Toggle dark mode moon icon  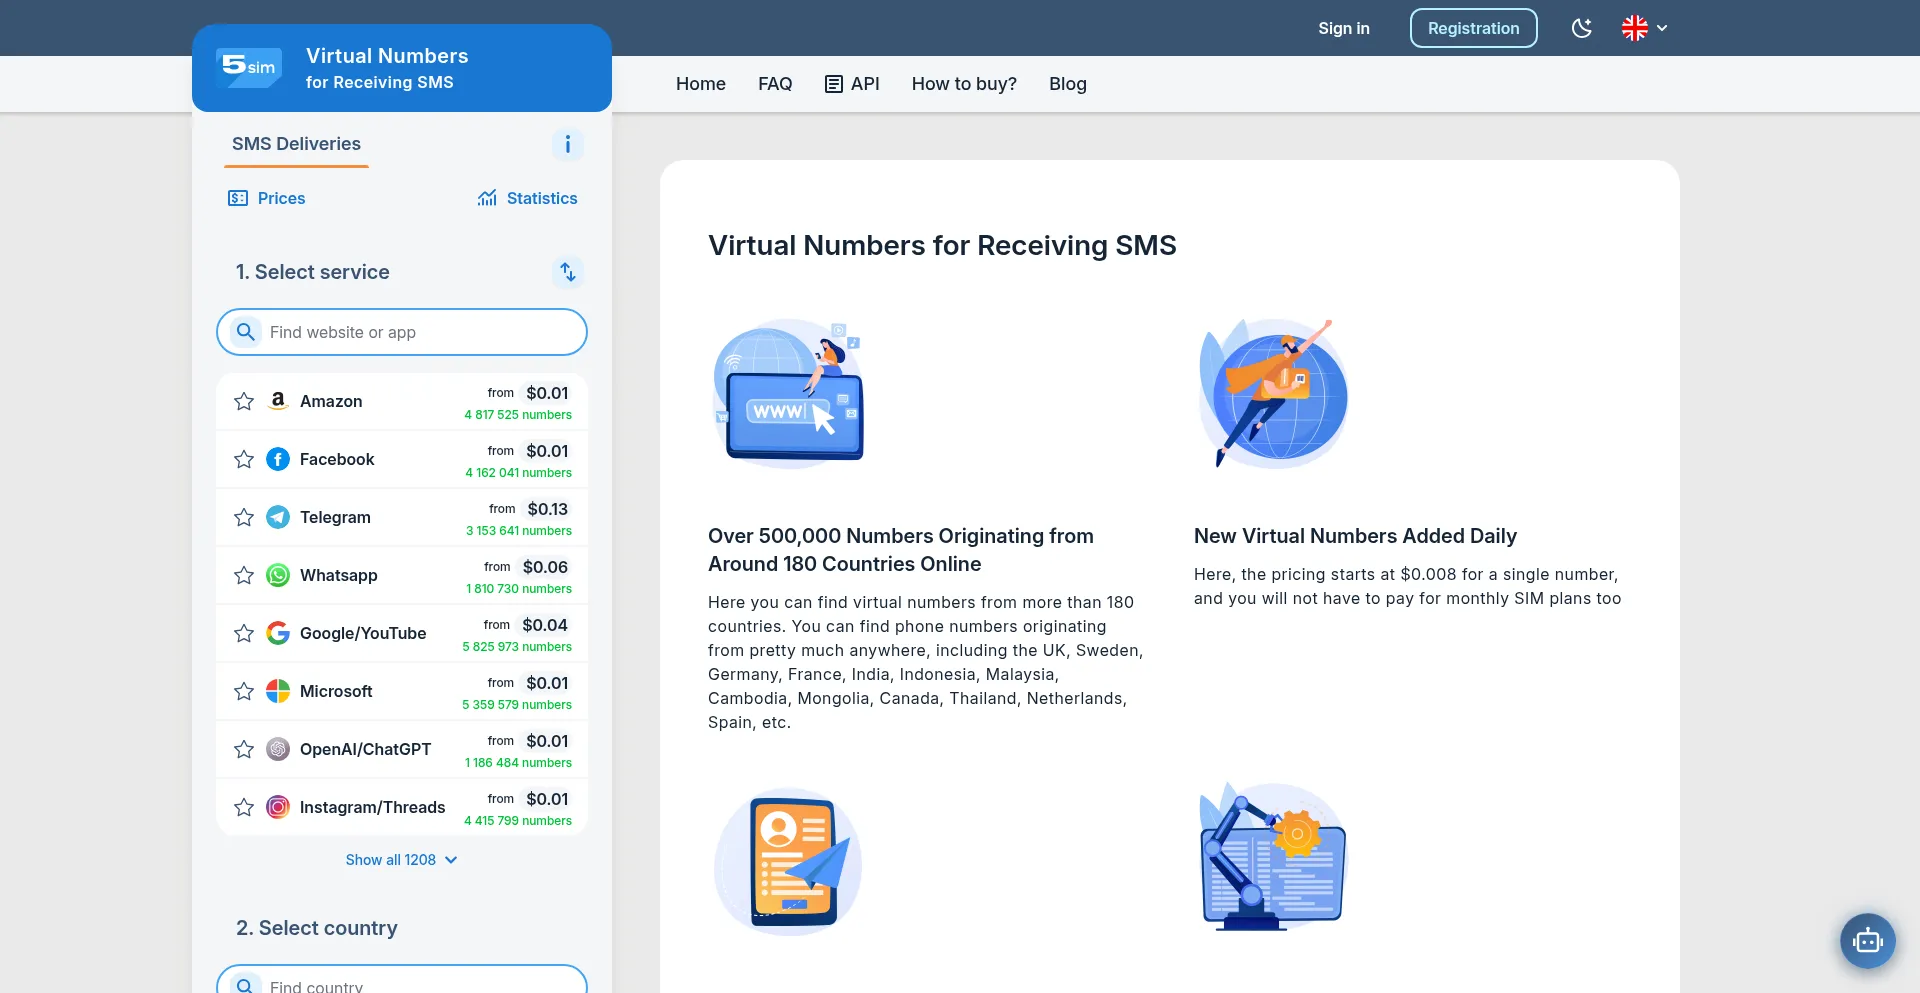(1581, 28)
